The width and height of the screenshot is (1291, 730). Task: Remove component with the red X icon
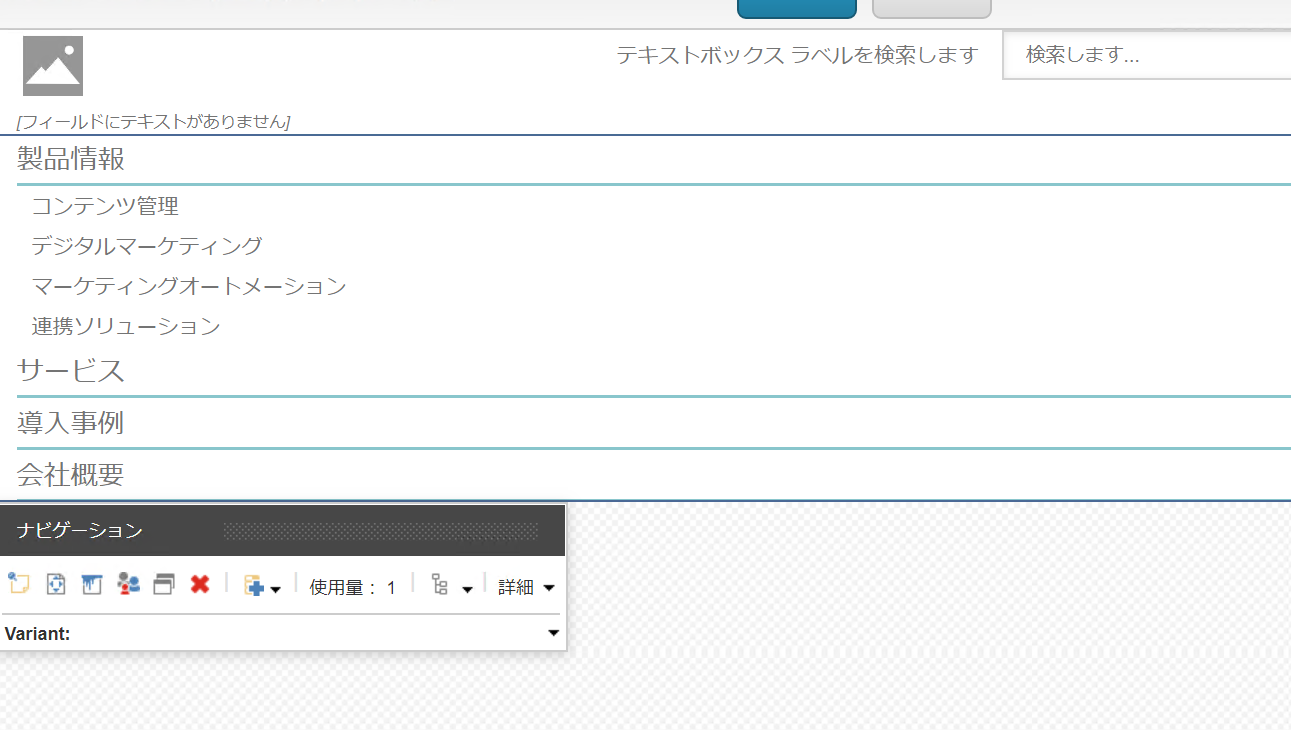200,585
